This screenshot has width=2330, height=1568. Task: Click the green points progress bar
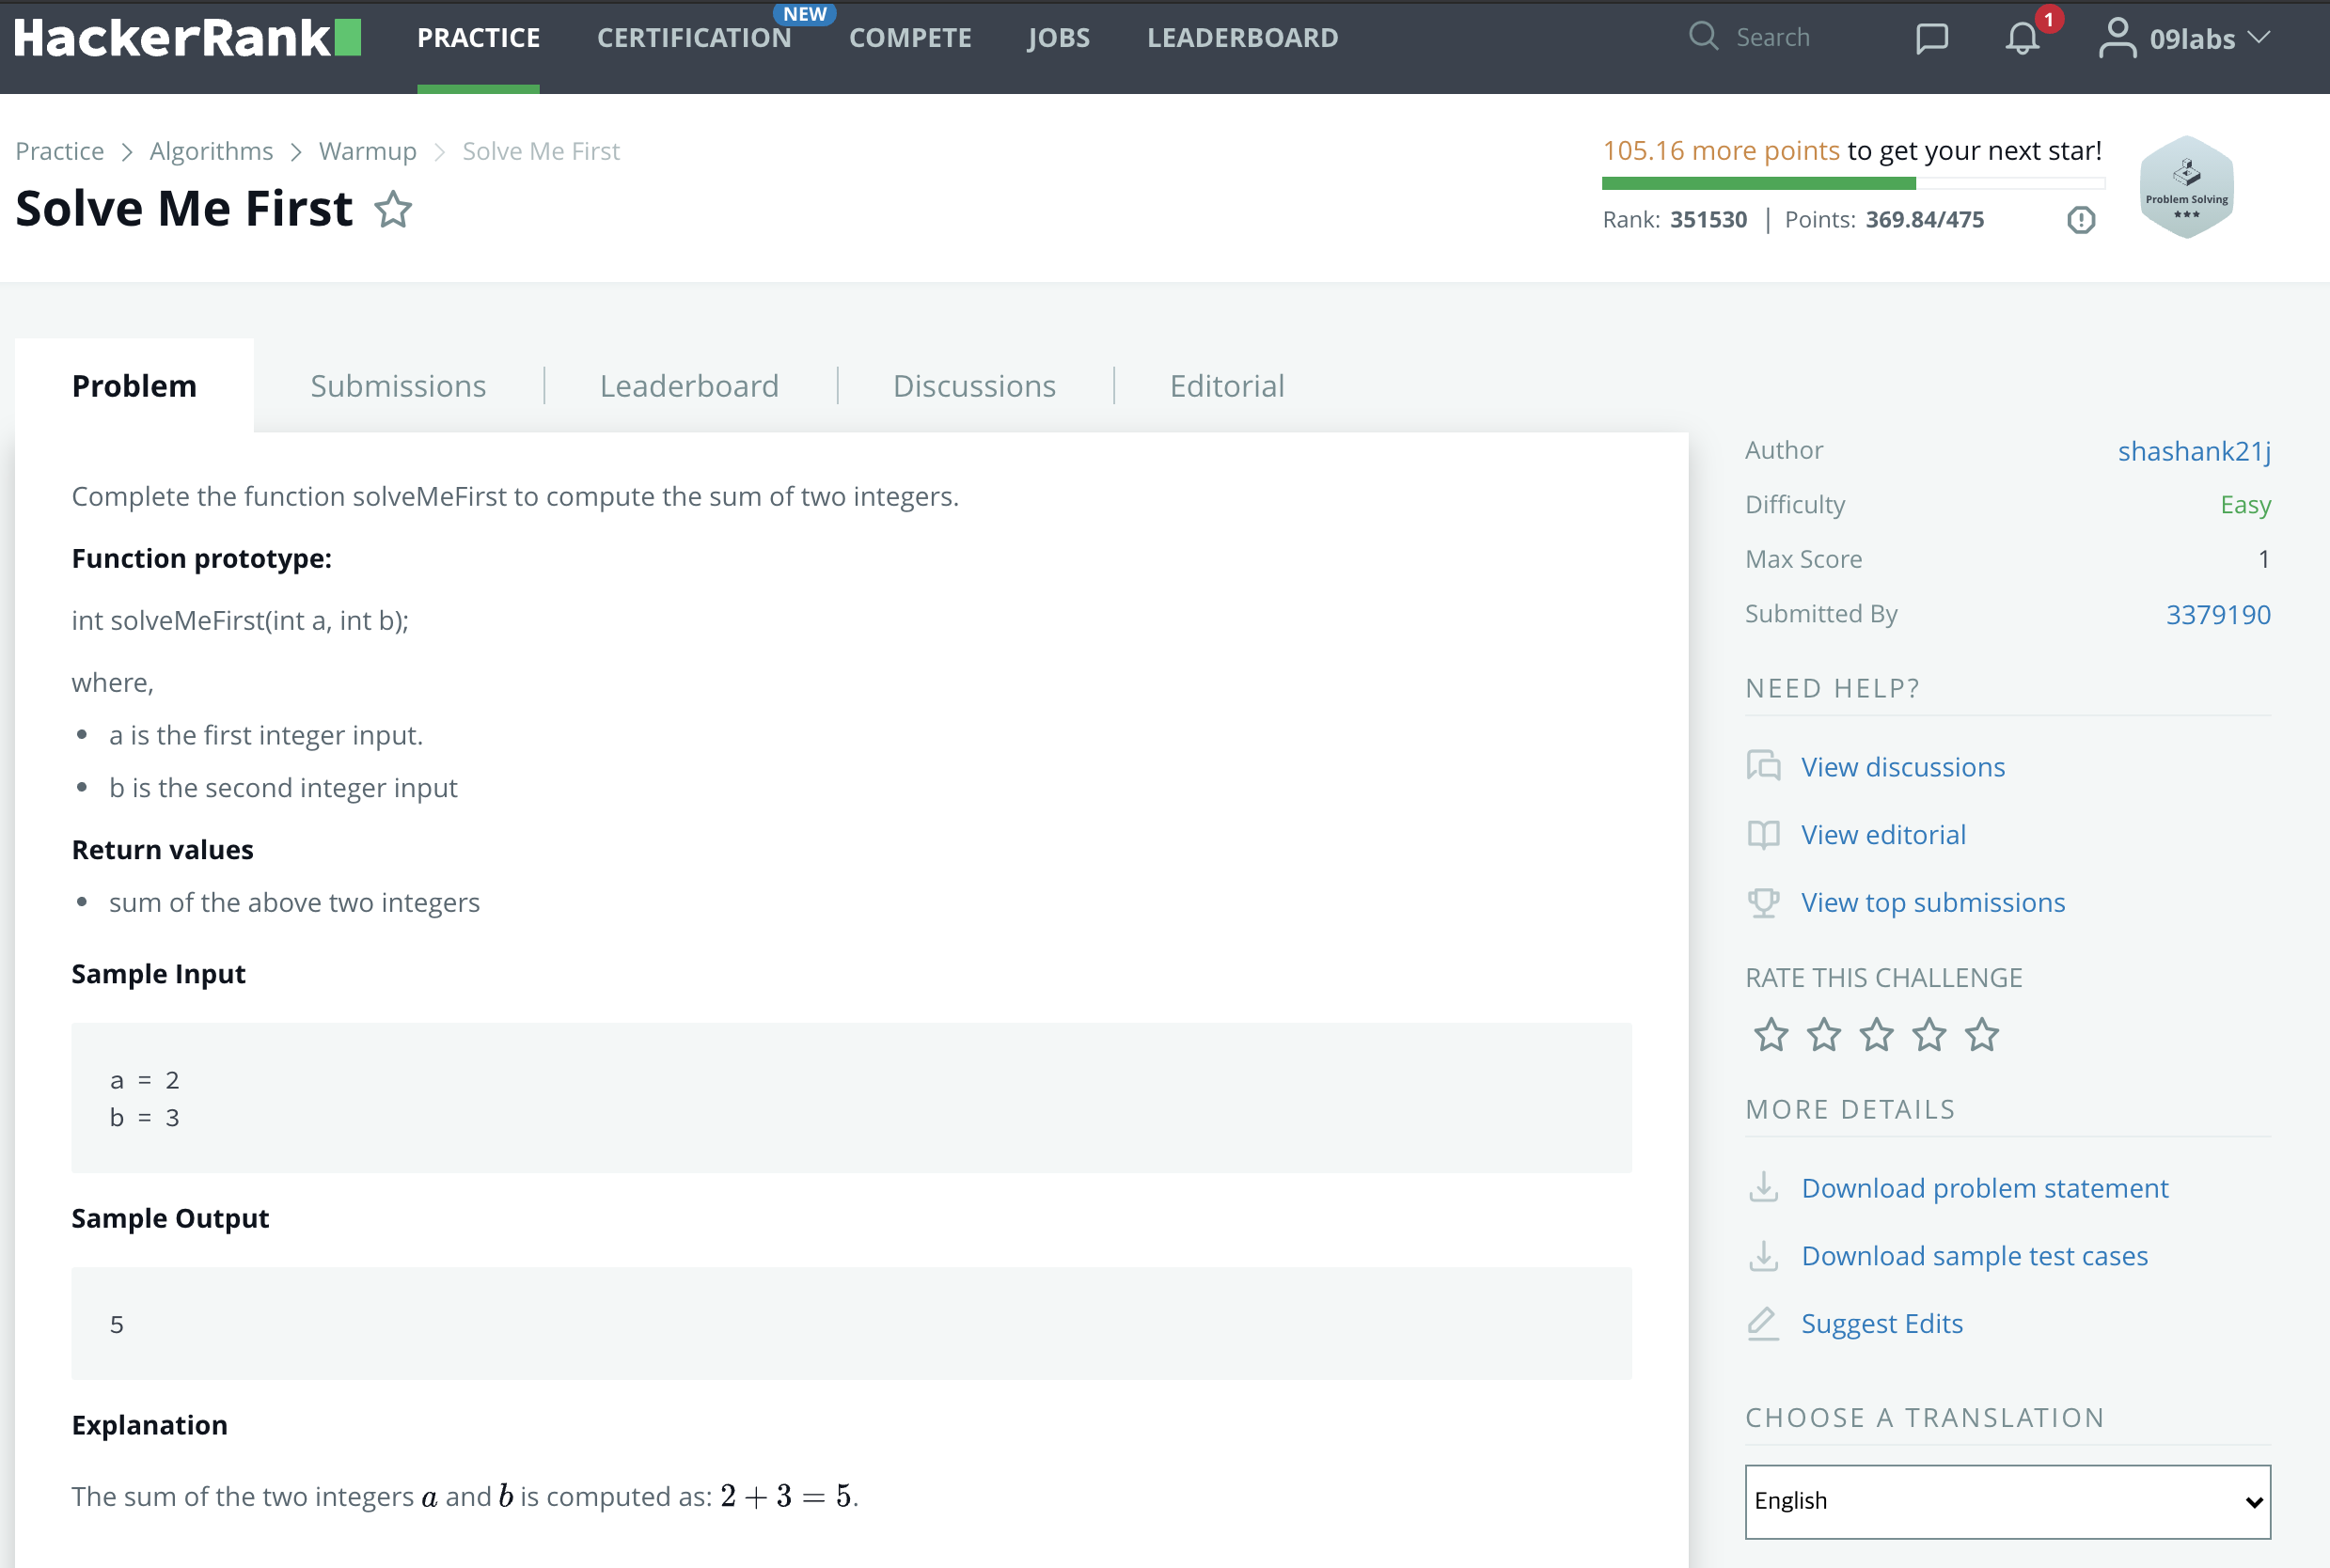coord(1757,184)
